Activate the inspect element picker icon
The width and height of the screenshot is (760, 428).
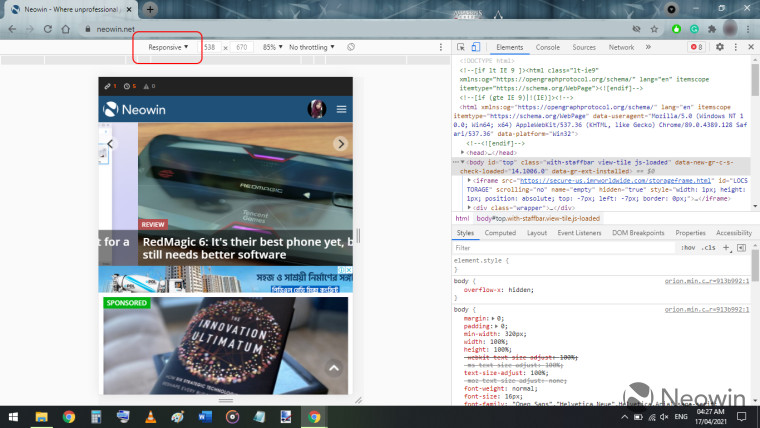pyautogui.click(x=461, y=47)
